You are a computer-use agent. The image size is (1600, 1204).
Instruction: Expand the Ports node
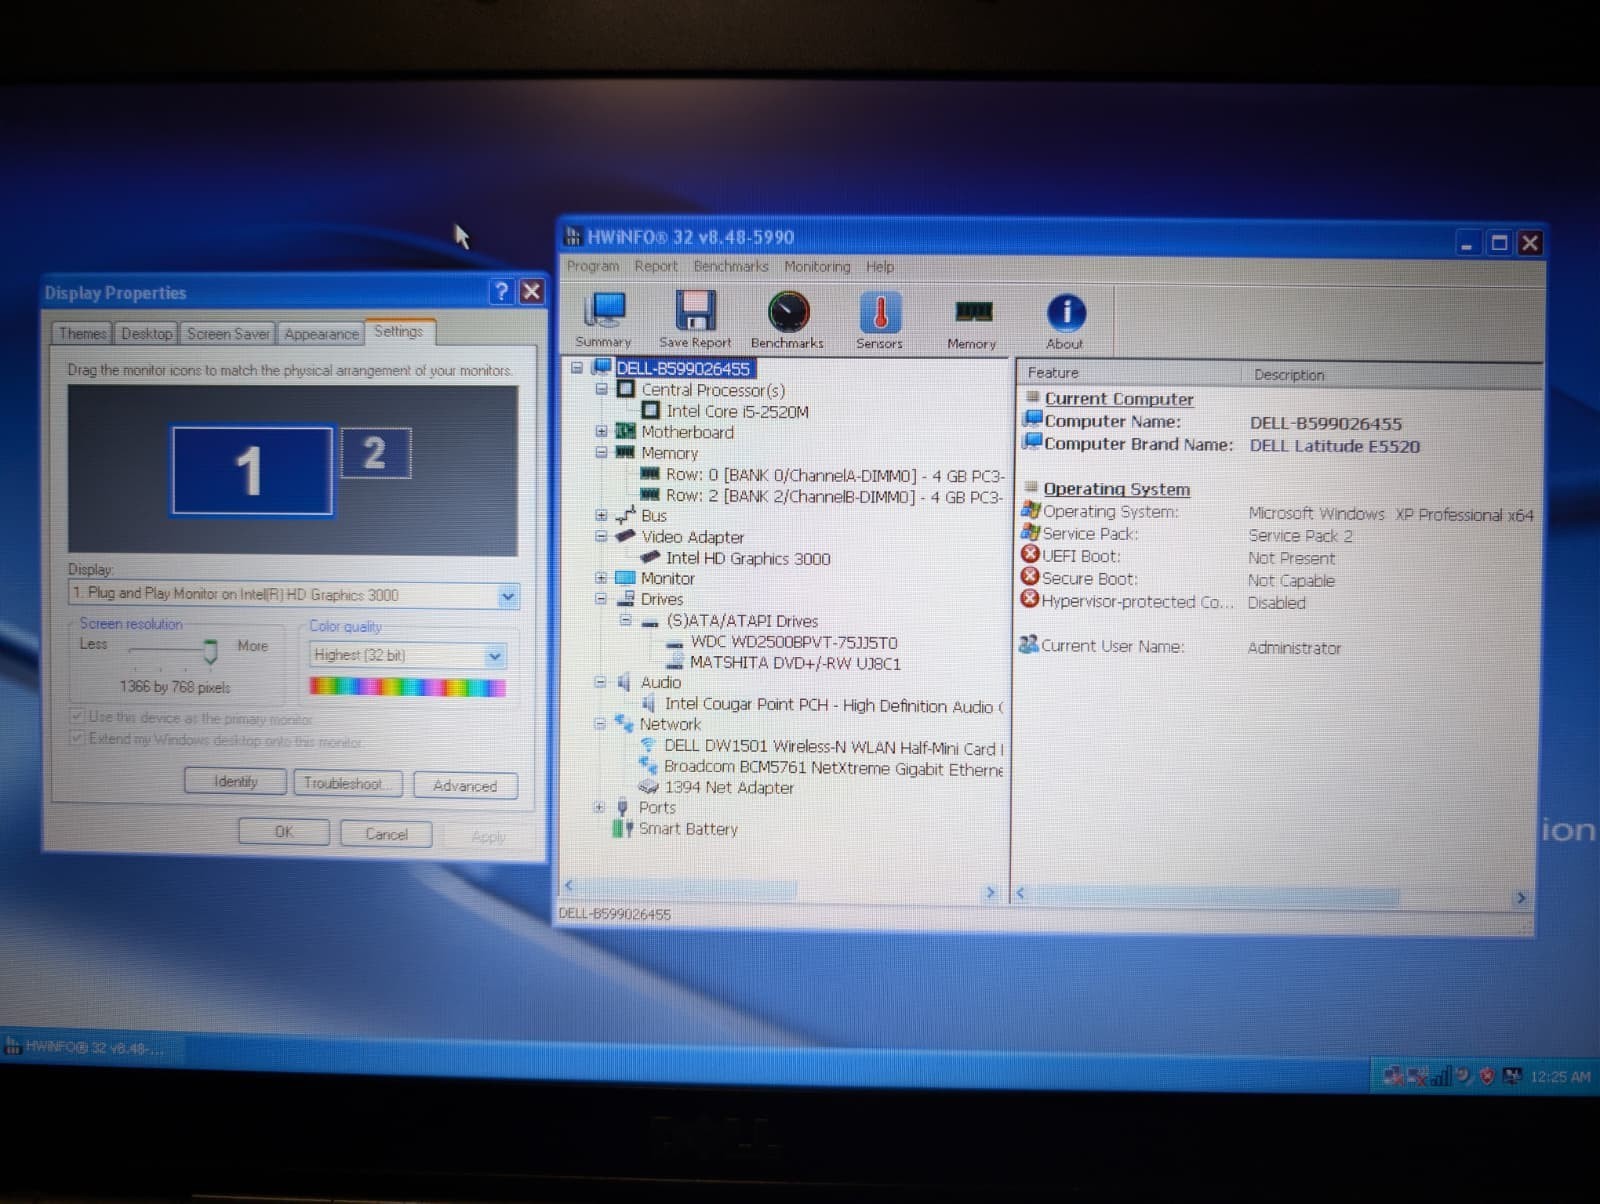(599, 808)
